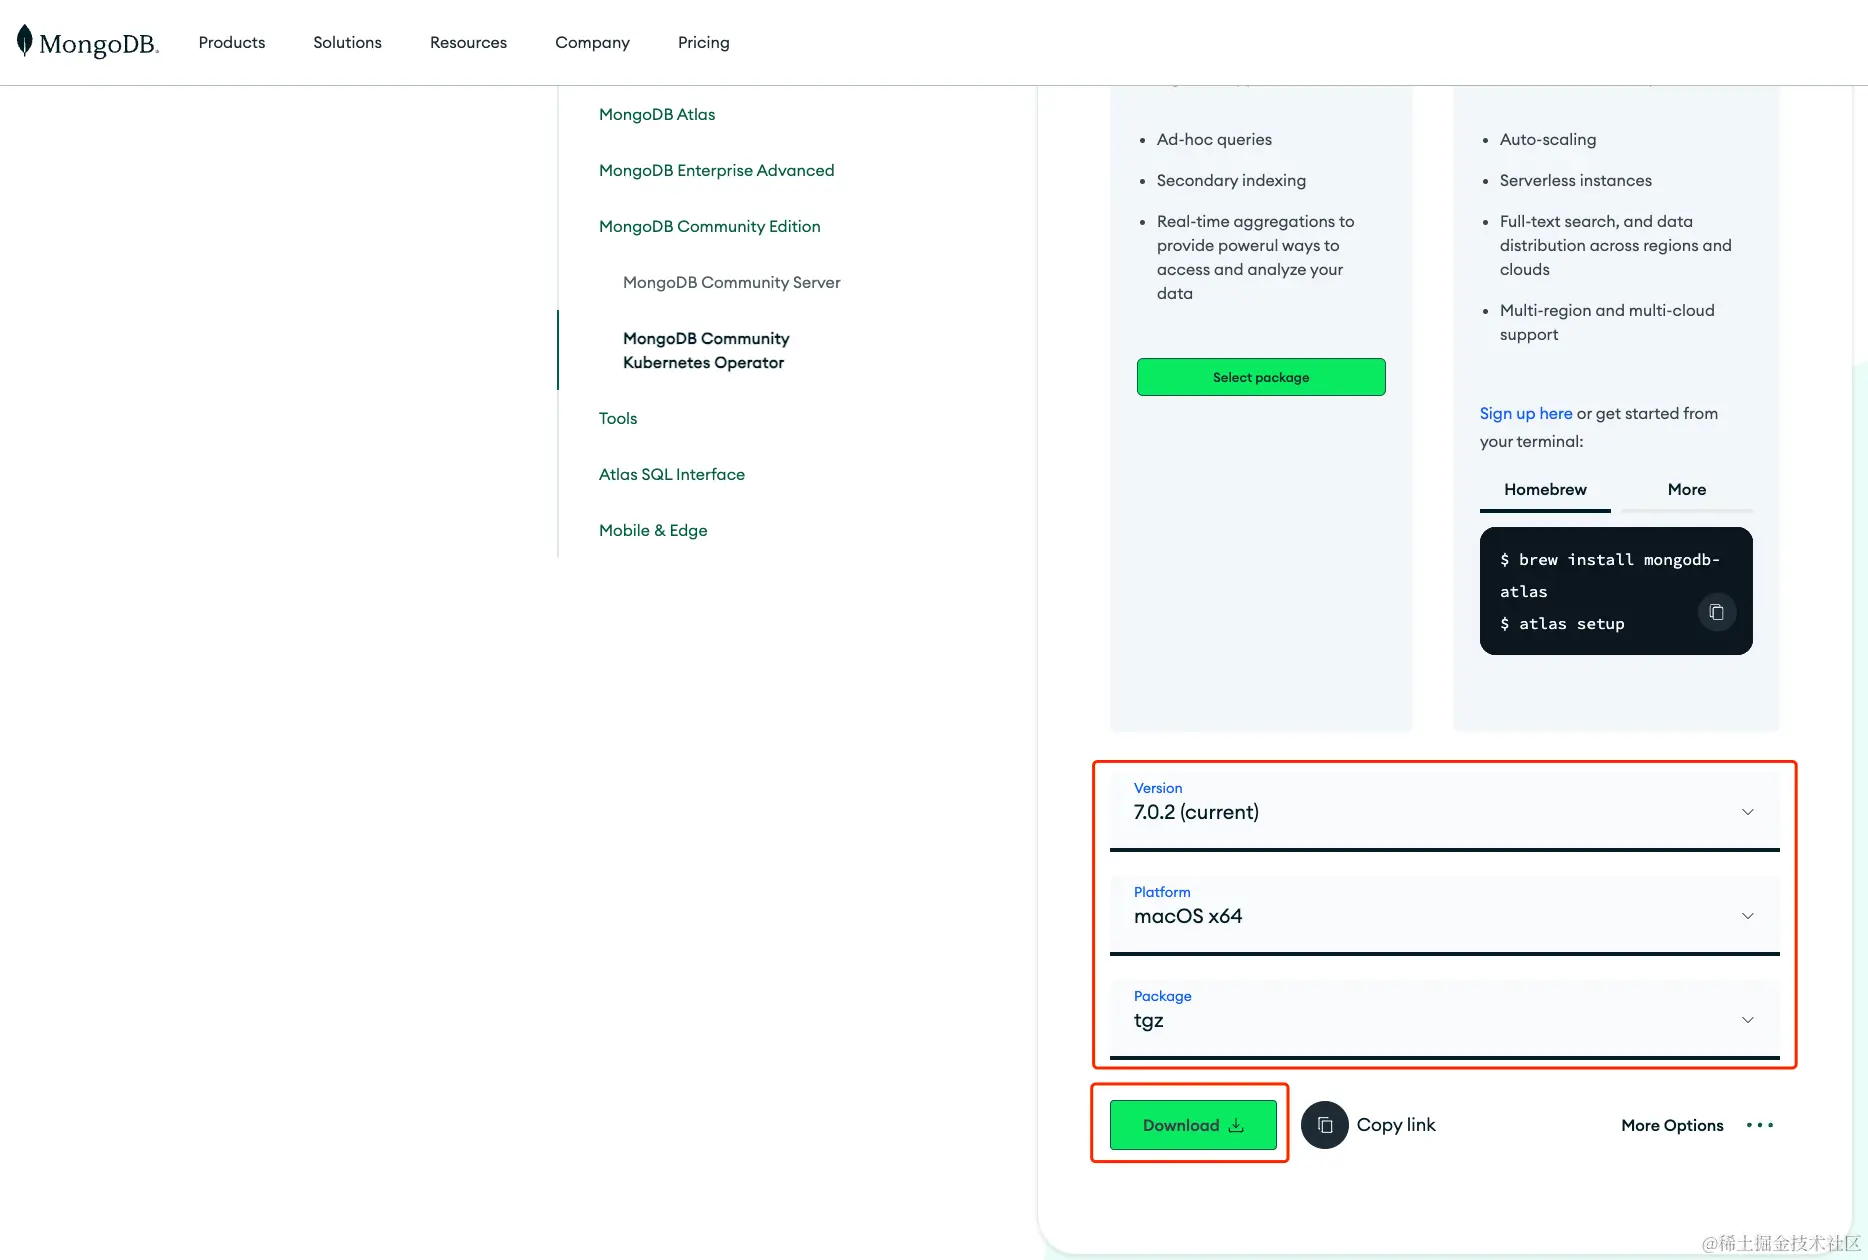1868x1260 pixels.
Task: Click the Copy link clipboard icon
Action: [1325, 1125]
